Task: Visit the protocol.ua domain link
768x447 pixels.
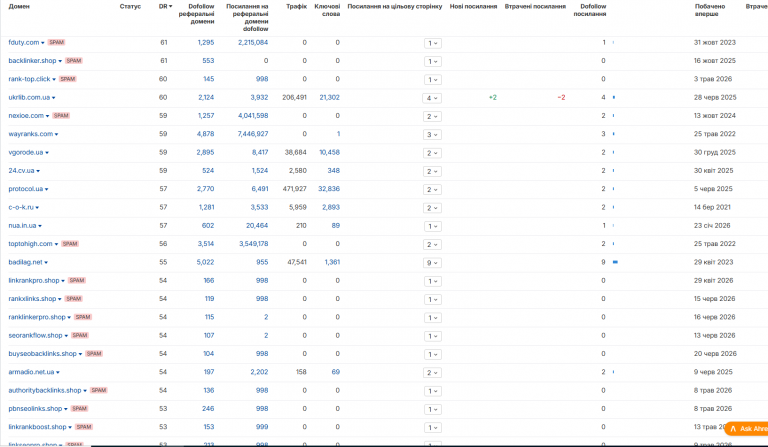Action: click(25, 189)
